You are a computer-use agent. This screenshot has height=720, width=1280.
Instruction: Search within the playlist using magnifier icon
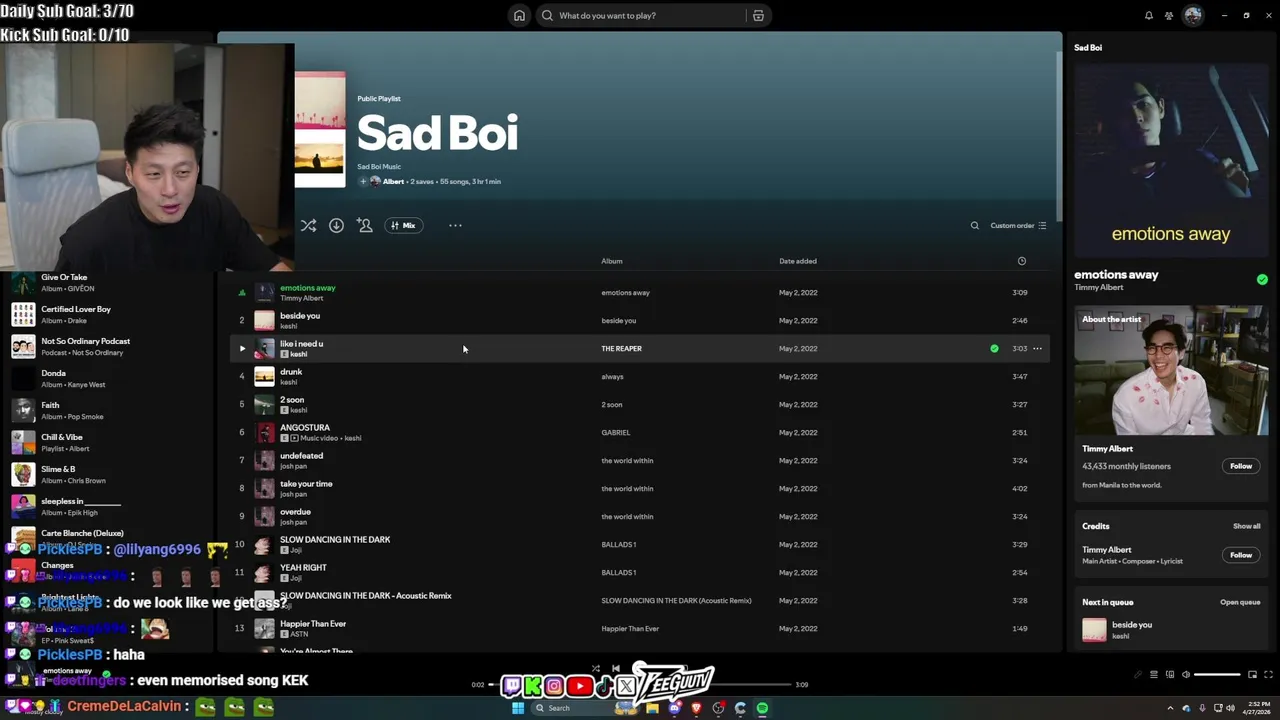coord(975,226)
